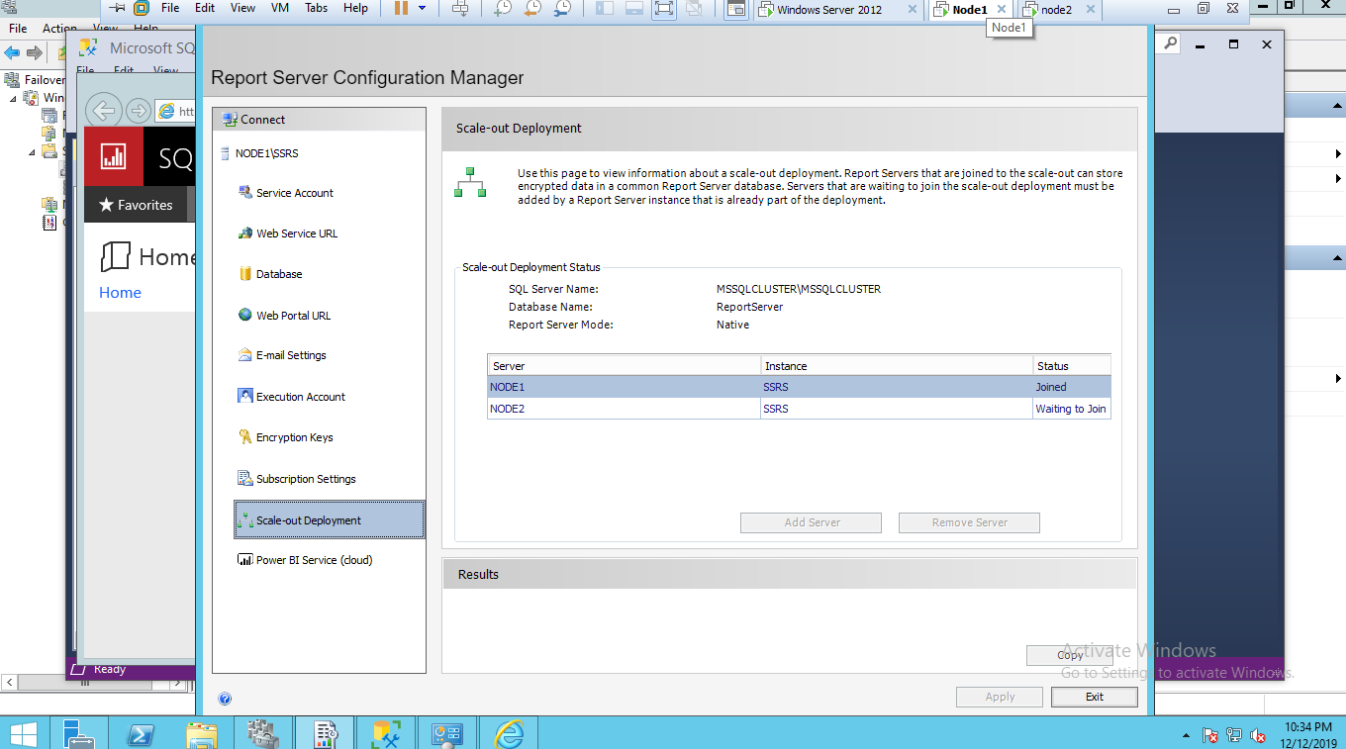Click the revert snapshot toolbar icon

[x=533, y=9]
